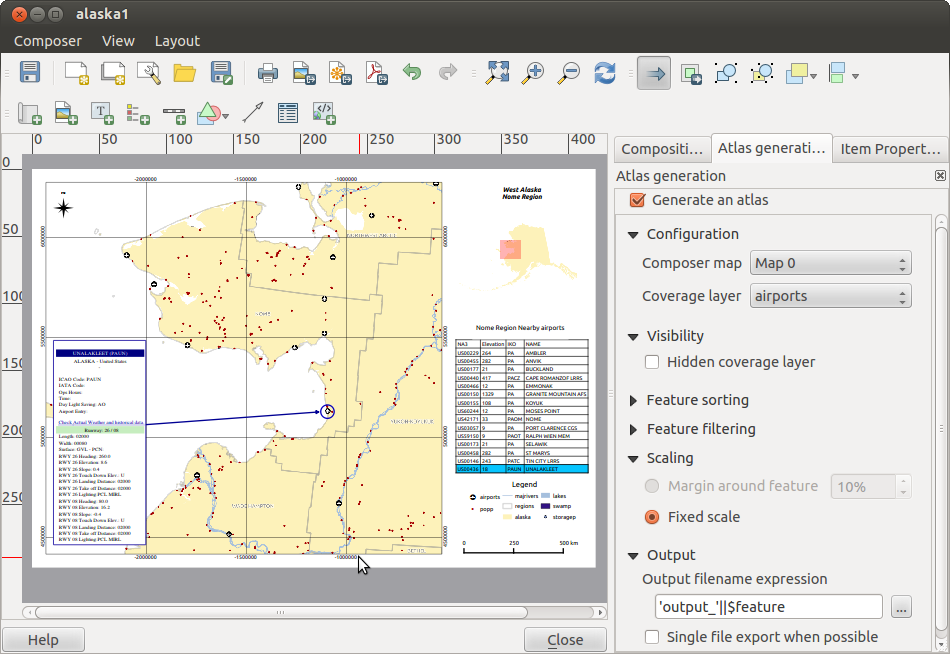Switch to the Item Properties tab

coord(889,149)
